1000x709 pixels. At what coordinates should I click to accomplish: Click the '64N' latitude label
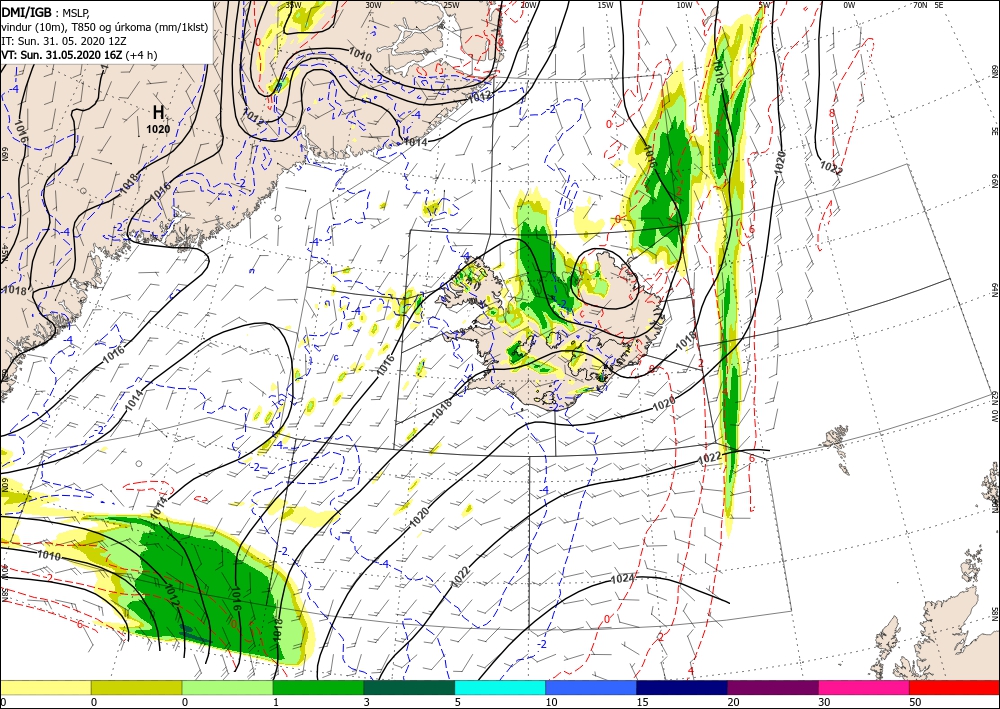pos(994,289)
